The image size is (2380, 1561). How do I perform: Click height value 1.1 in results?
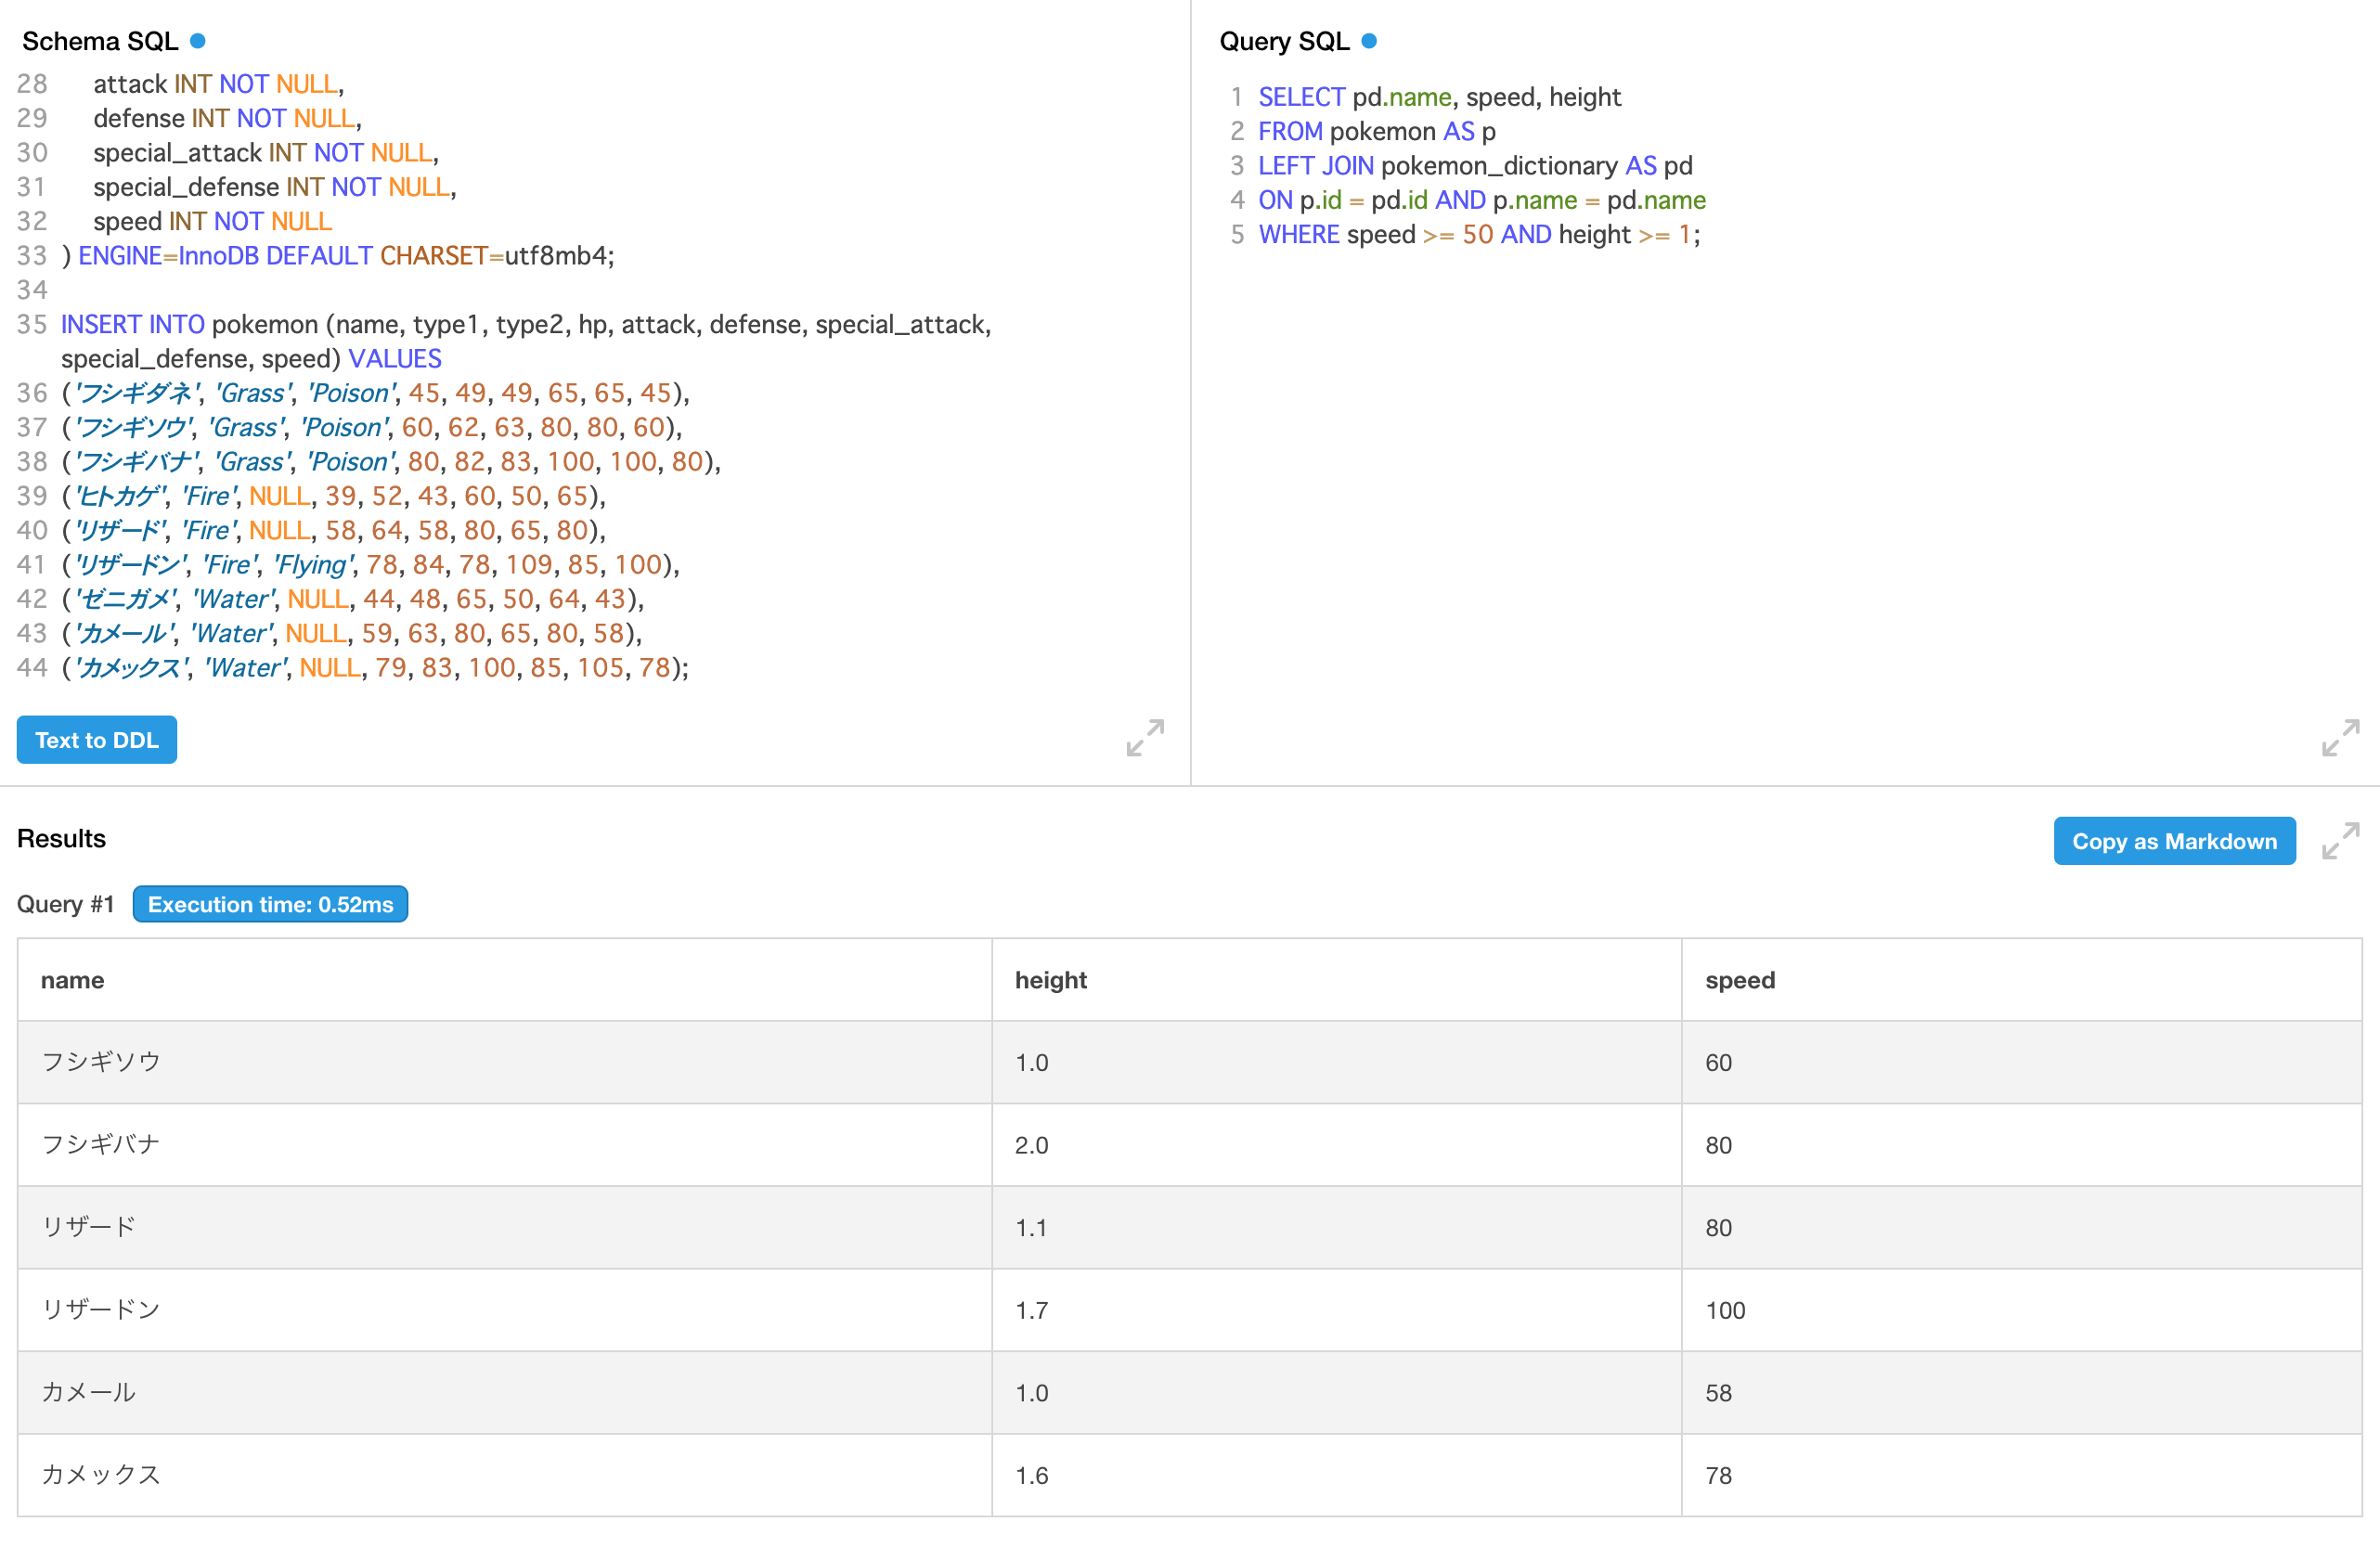[1032, 1228]
